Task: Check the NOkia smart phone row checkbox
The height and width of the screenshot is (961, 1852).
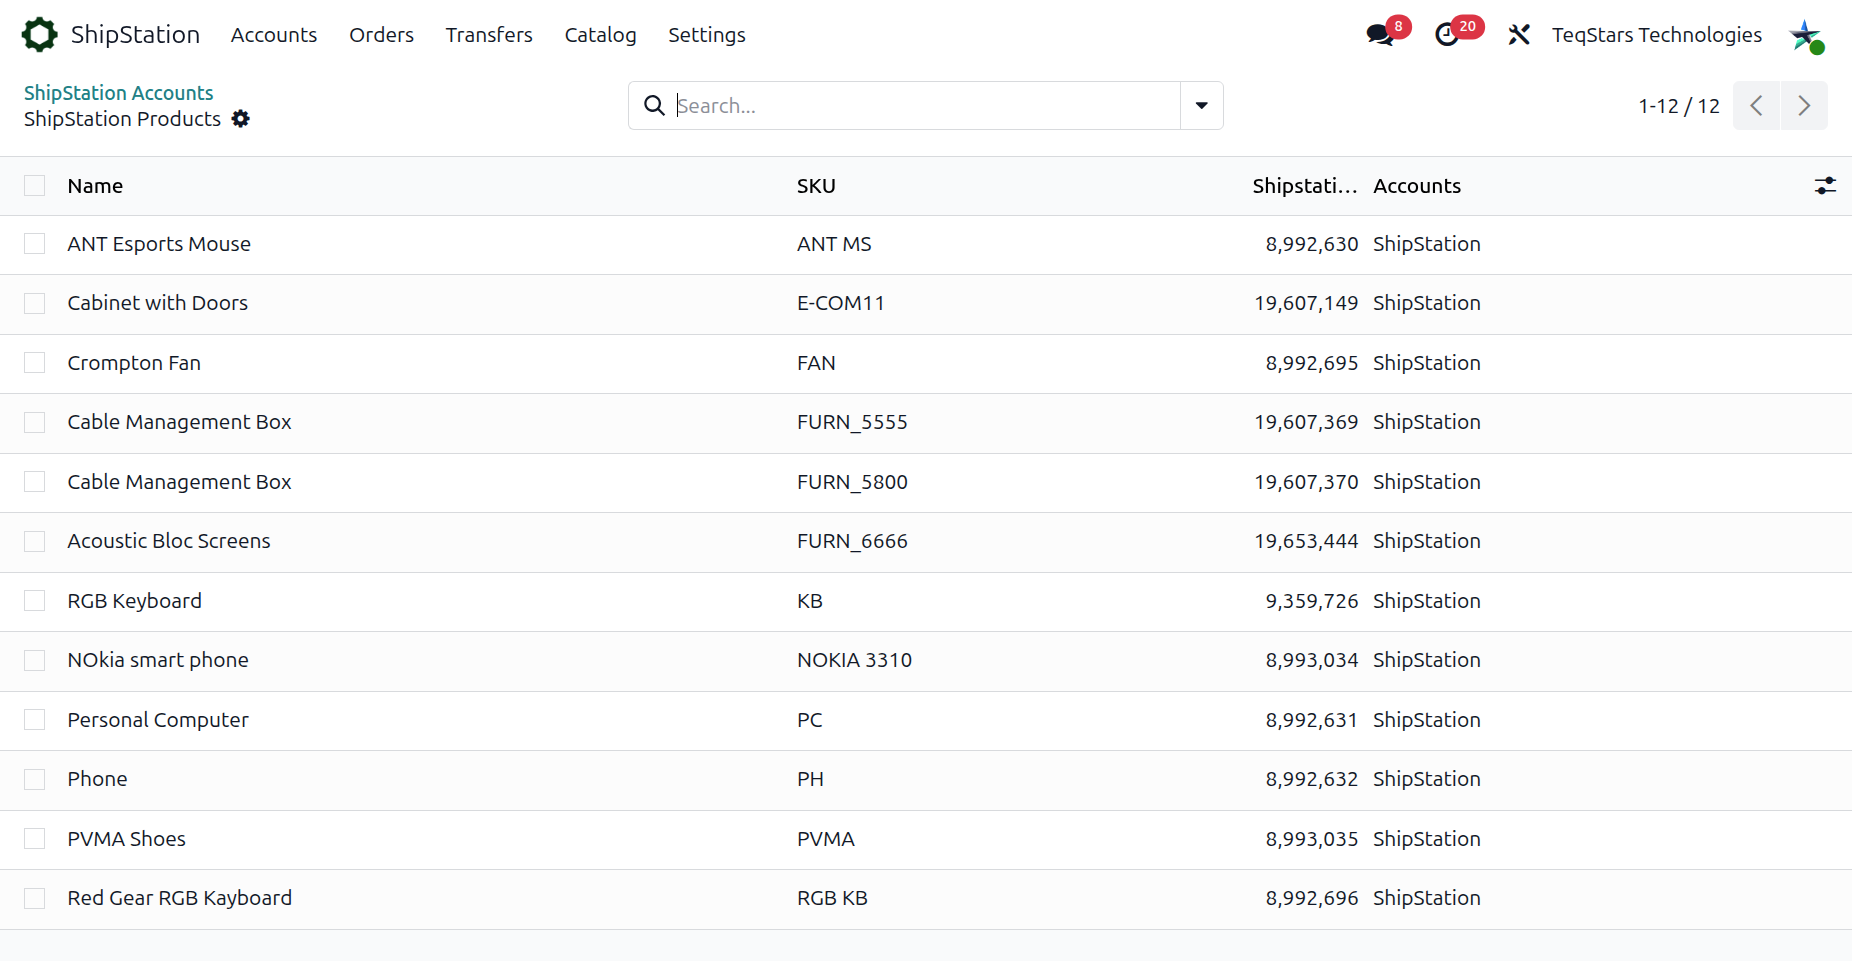Action: [x=35, y=661]
